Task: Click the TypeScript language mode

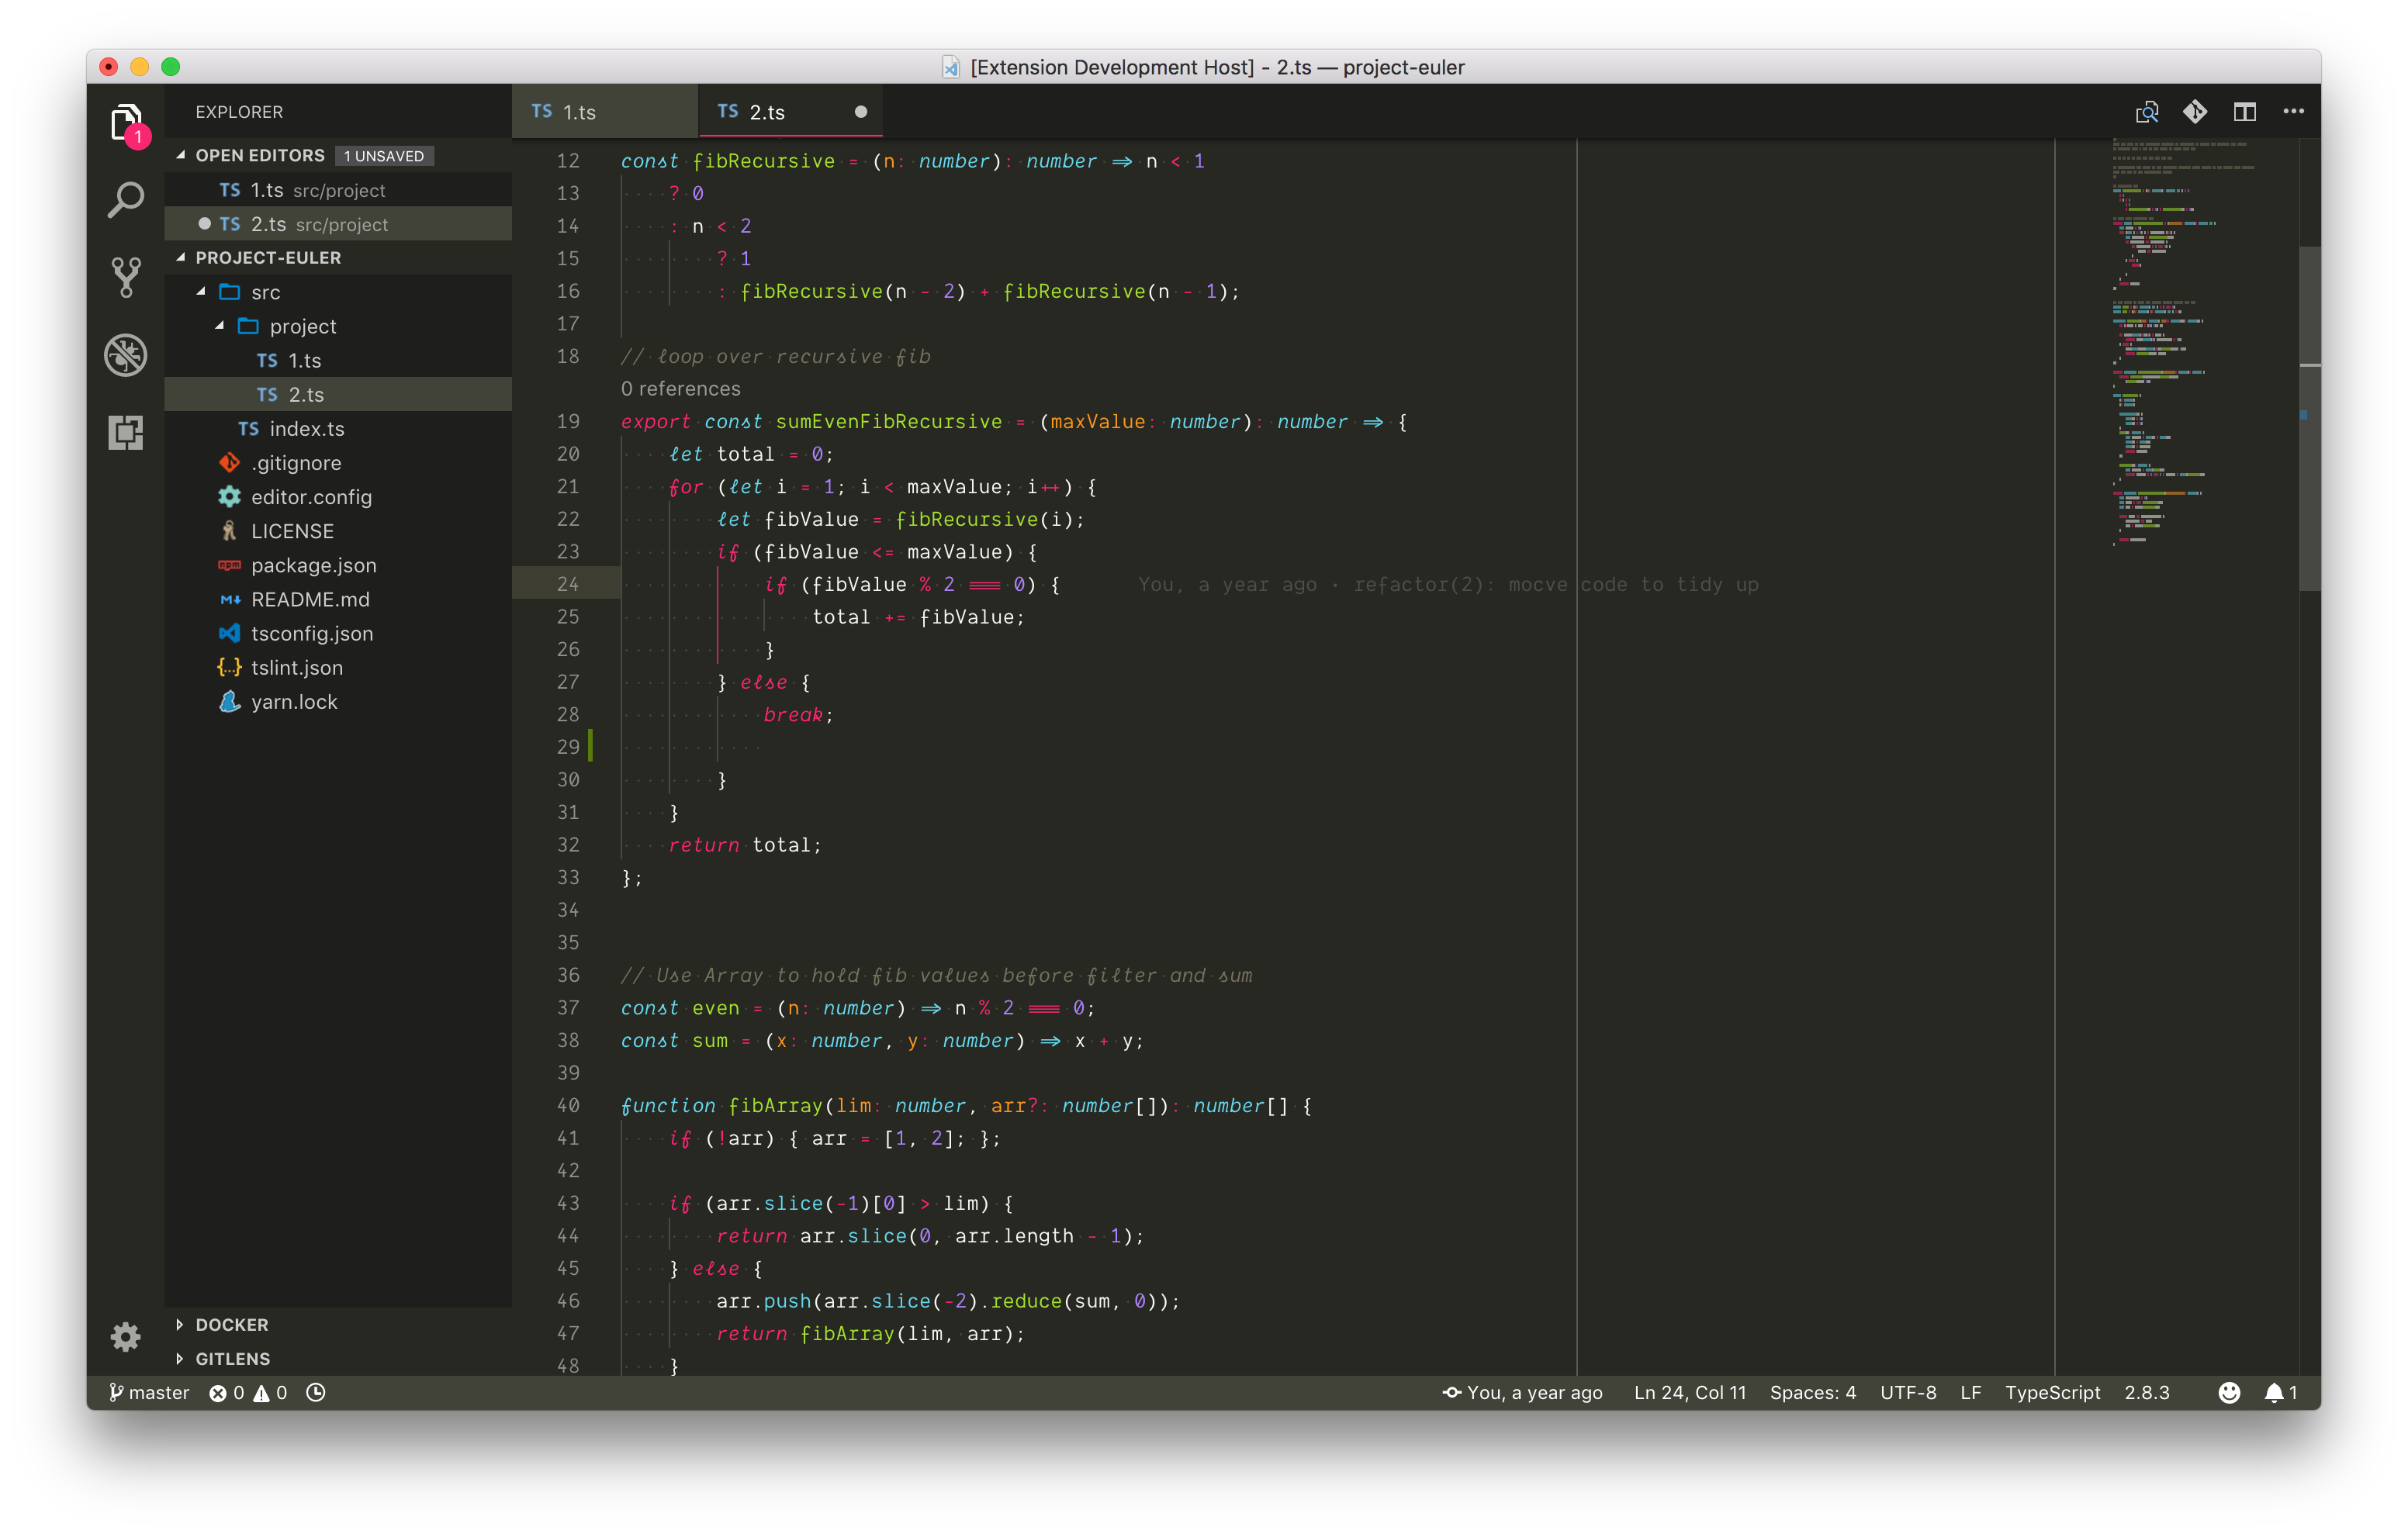Action: 2052,1392
